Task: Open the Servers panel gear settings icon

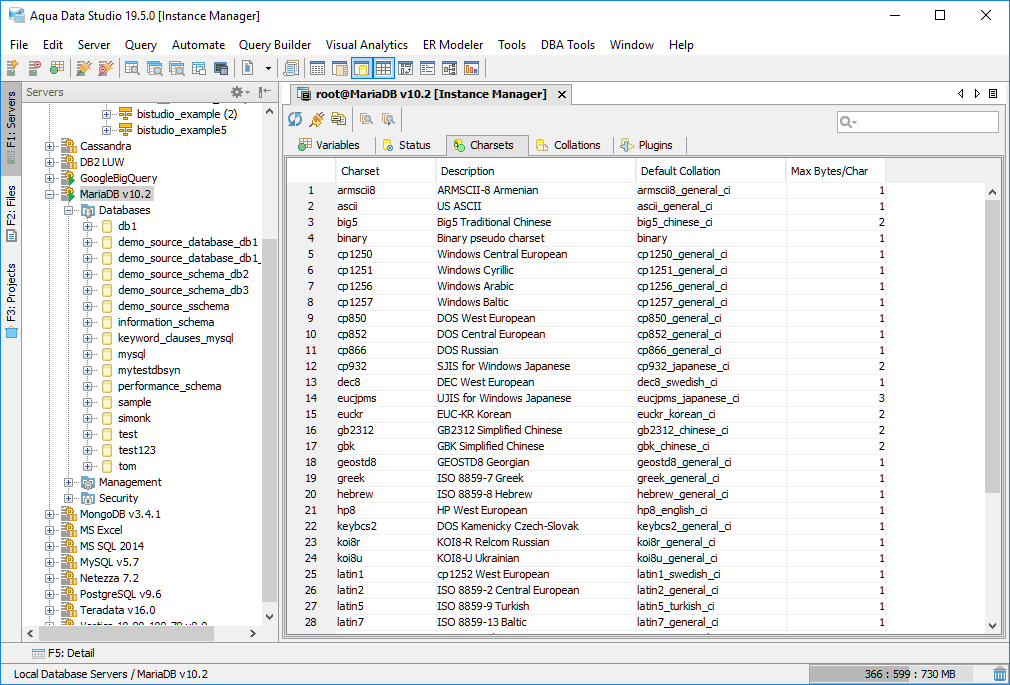Action: pos(237,92)
